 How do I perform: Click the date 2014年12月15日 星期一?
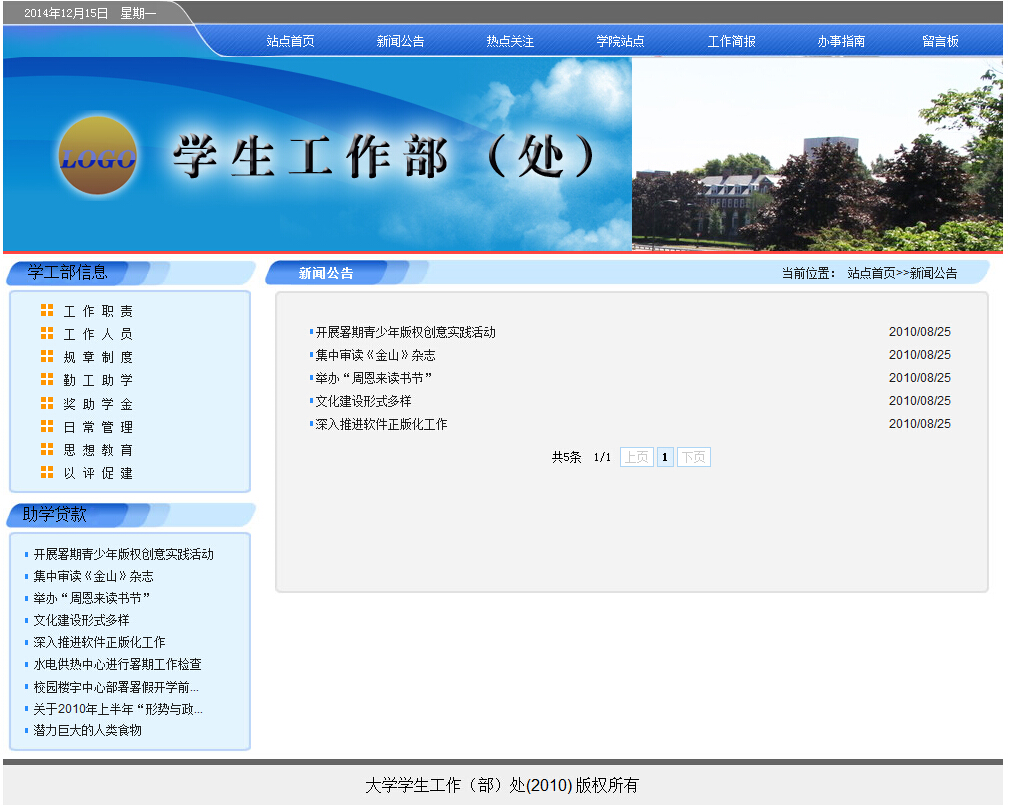click(90, 13)
